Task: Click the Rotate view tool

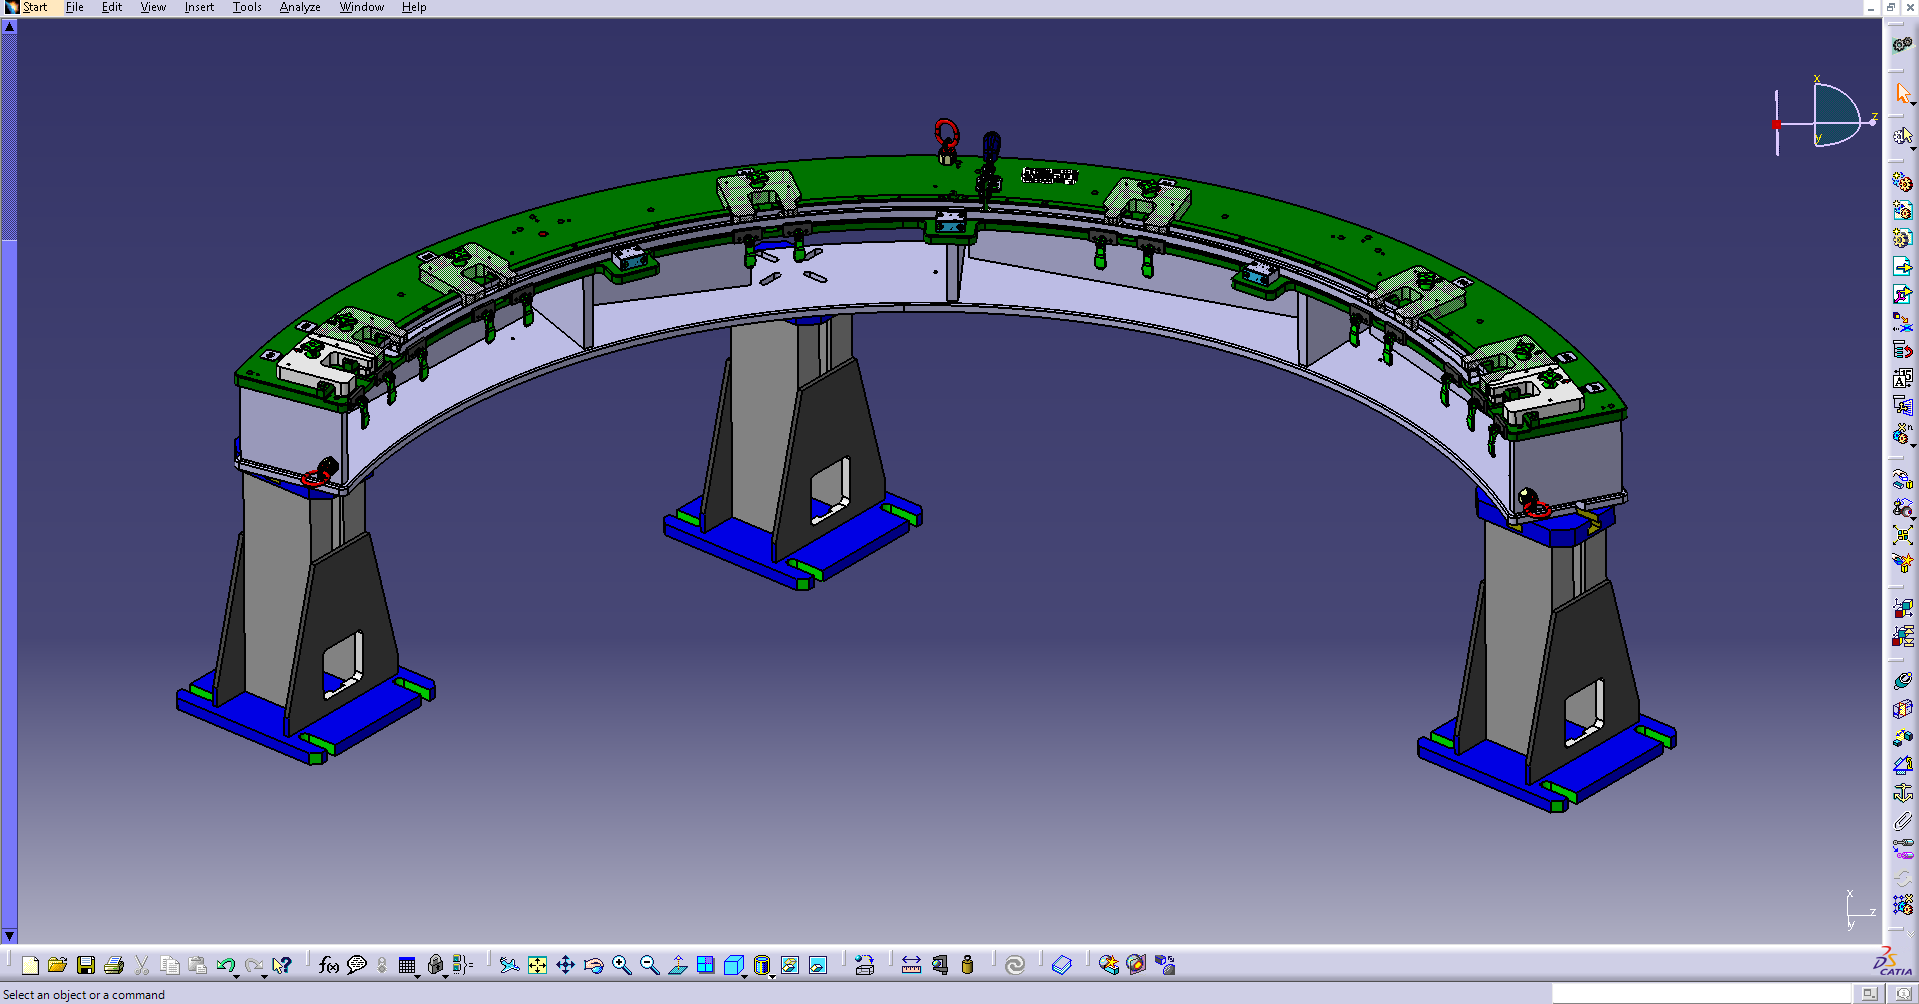Action: pos(593,965)
